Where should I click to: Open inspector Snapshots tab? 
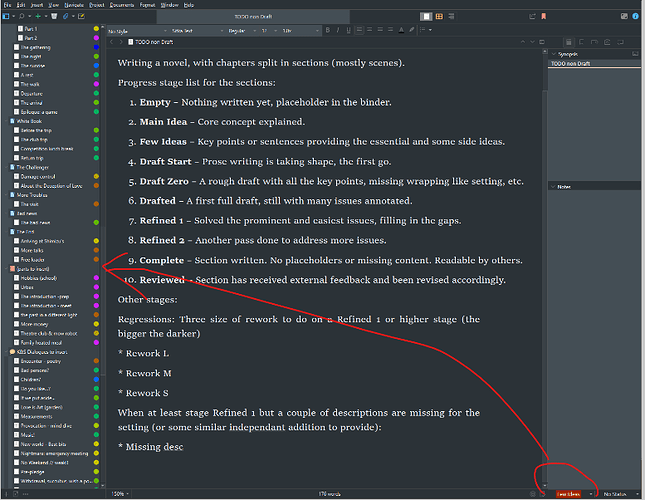607,42
